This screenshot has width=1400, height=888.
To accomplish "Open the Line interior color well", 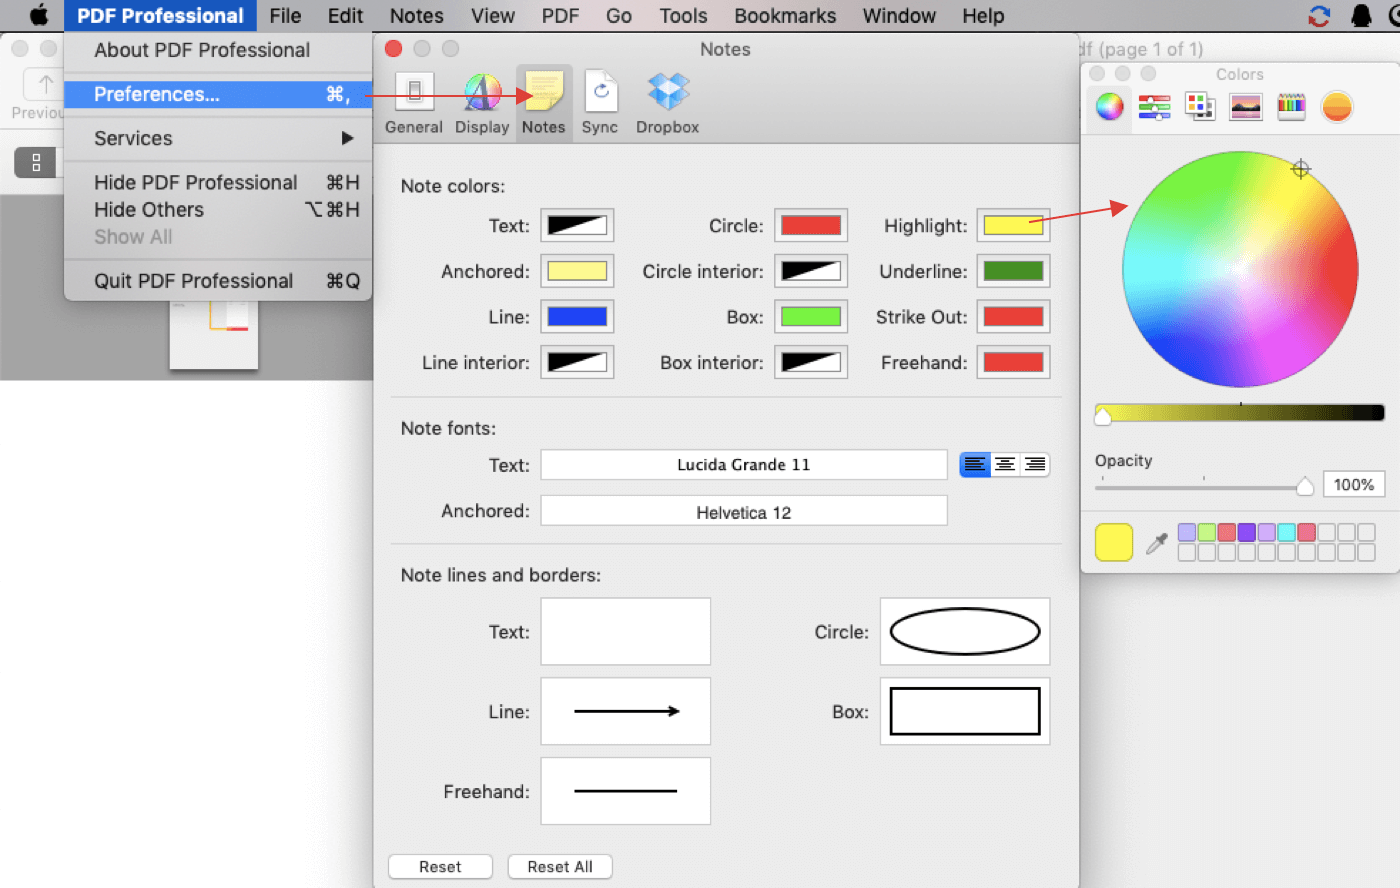I will click(x=577, y=362).
